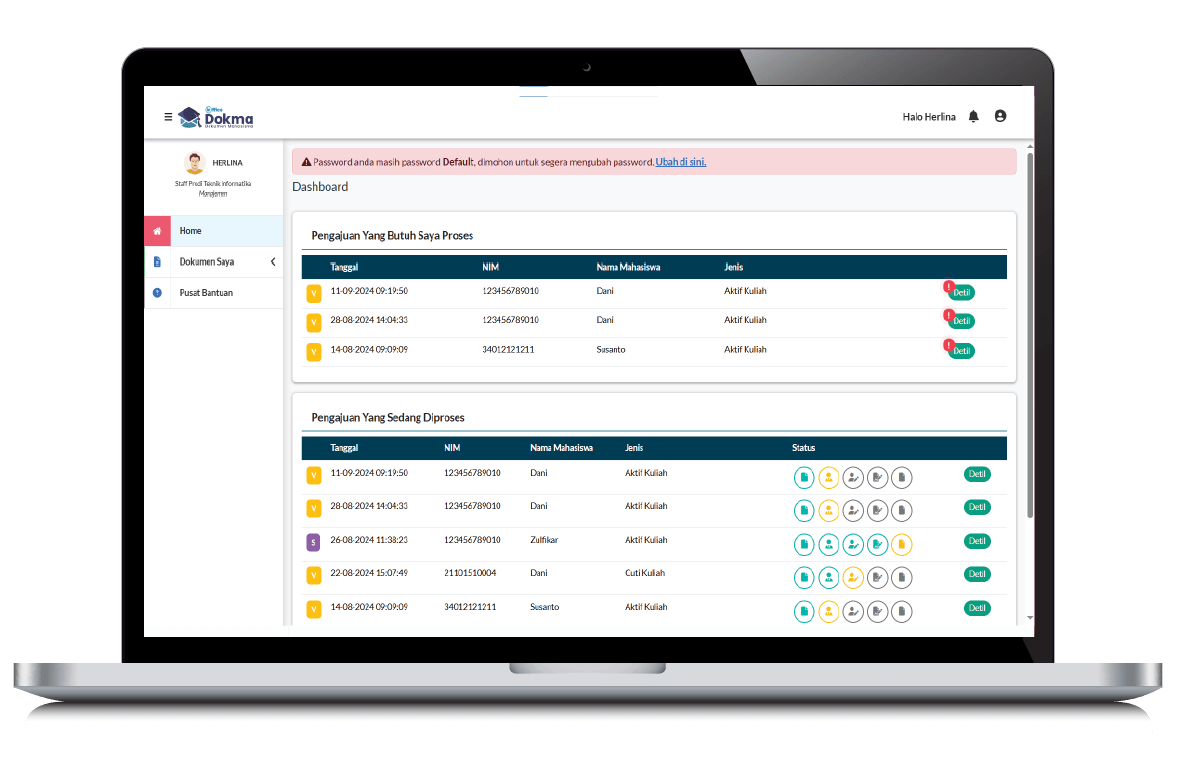This screenshot has width=1189, height=772.
Task: Click the yellow document status icon in Zulfikar row
Action: 901,544
